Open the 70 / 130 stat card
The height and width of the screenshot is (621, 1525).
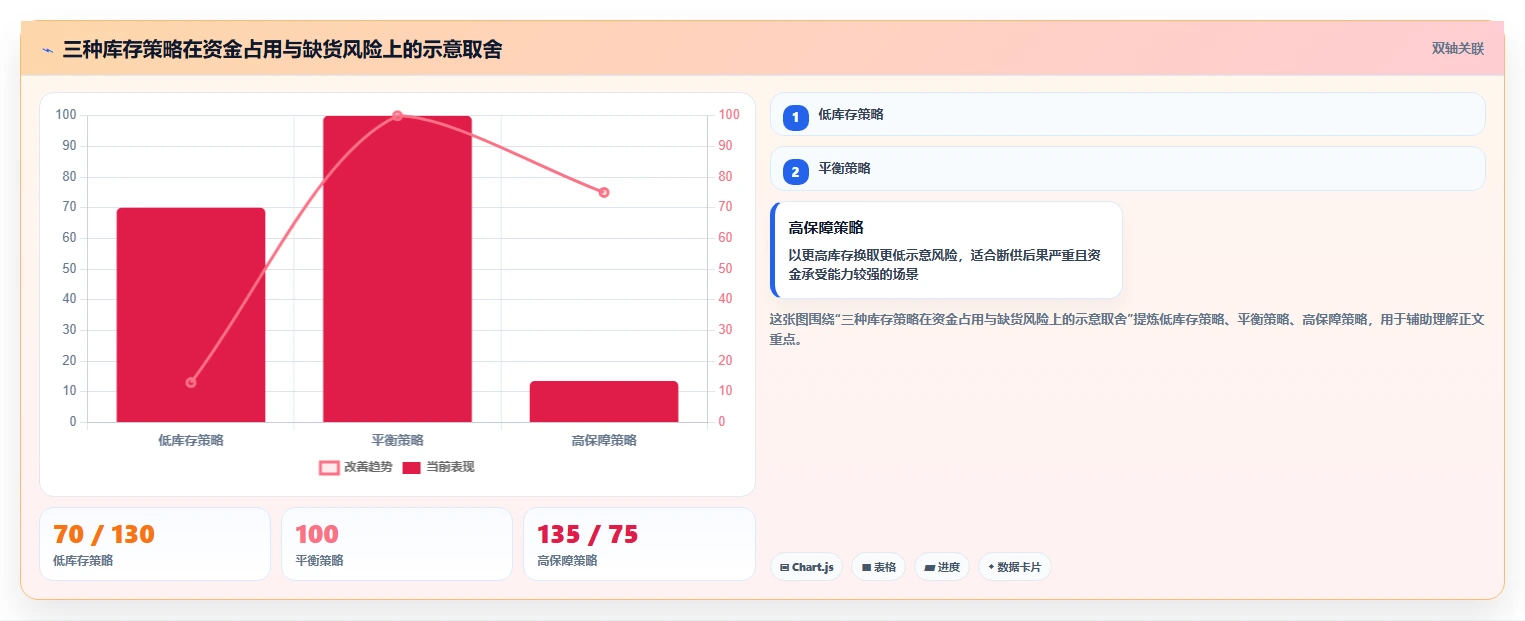tap(154, 544)
